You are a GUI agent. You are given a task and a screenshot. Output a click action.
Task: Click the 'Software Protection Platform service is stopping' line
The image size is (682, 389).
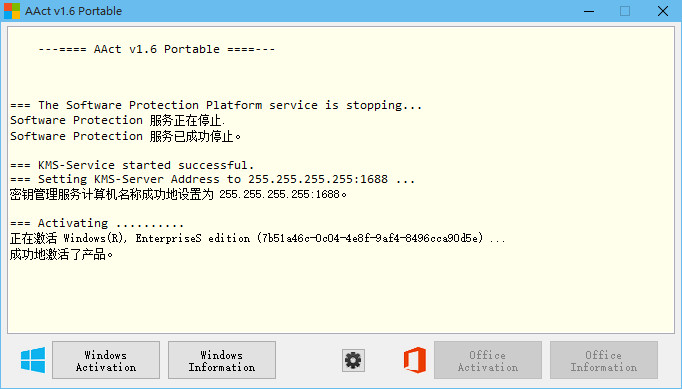coord(216,105)
